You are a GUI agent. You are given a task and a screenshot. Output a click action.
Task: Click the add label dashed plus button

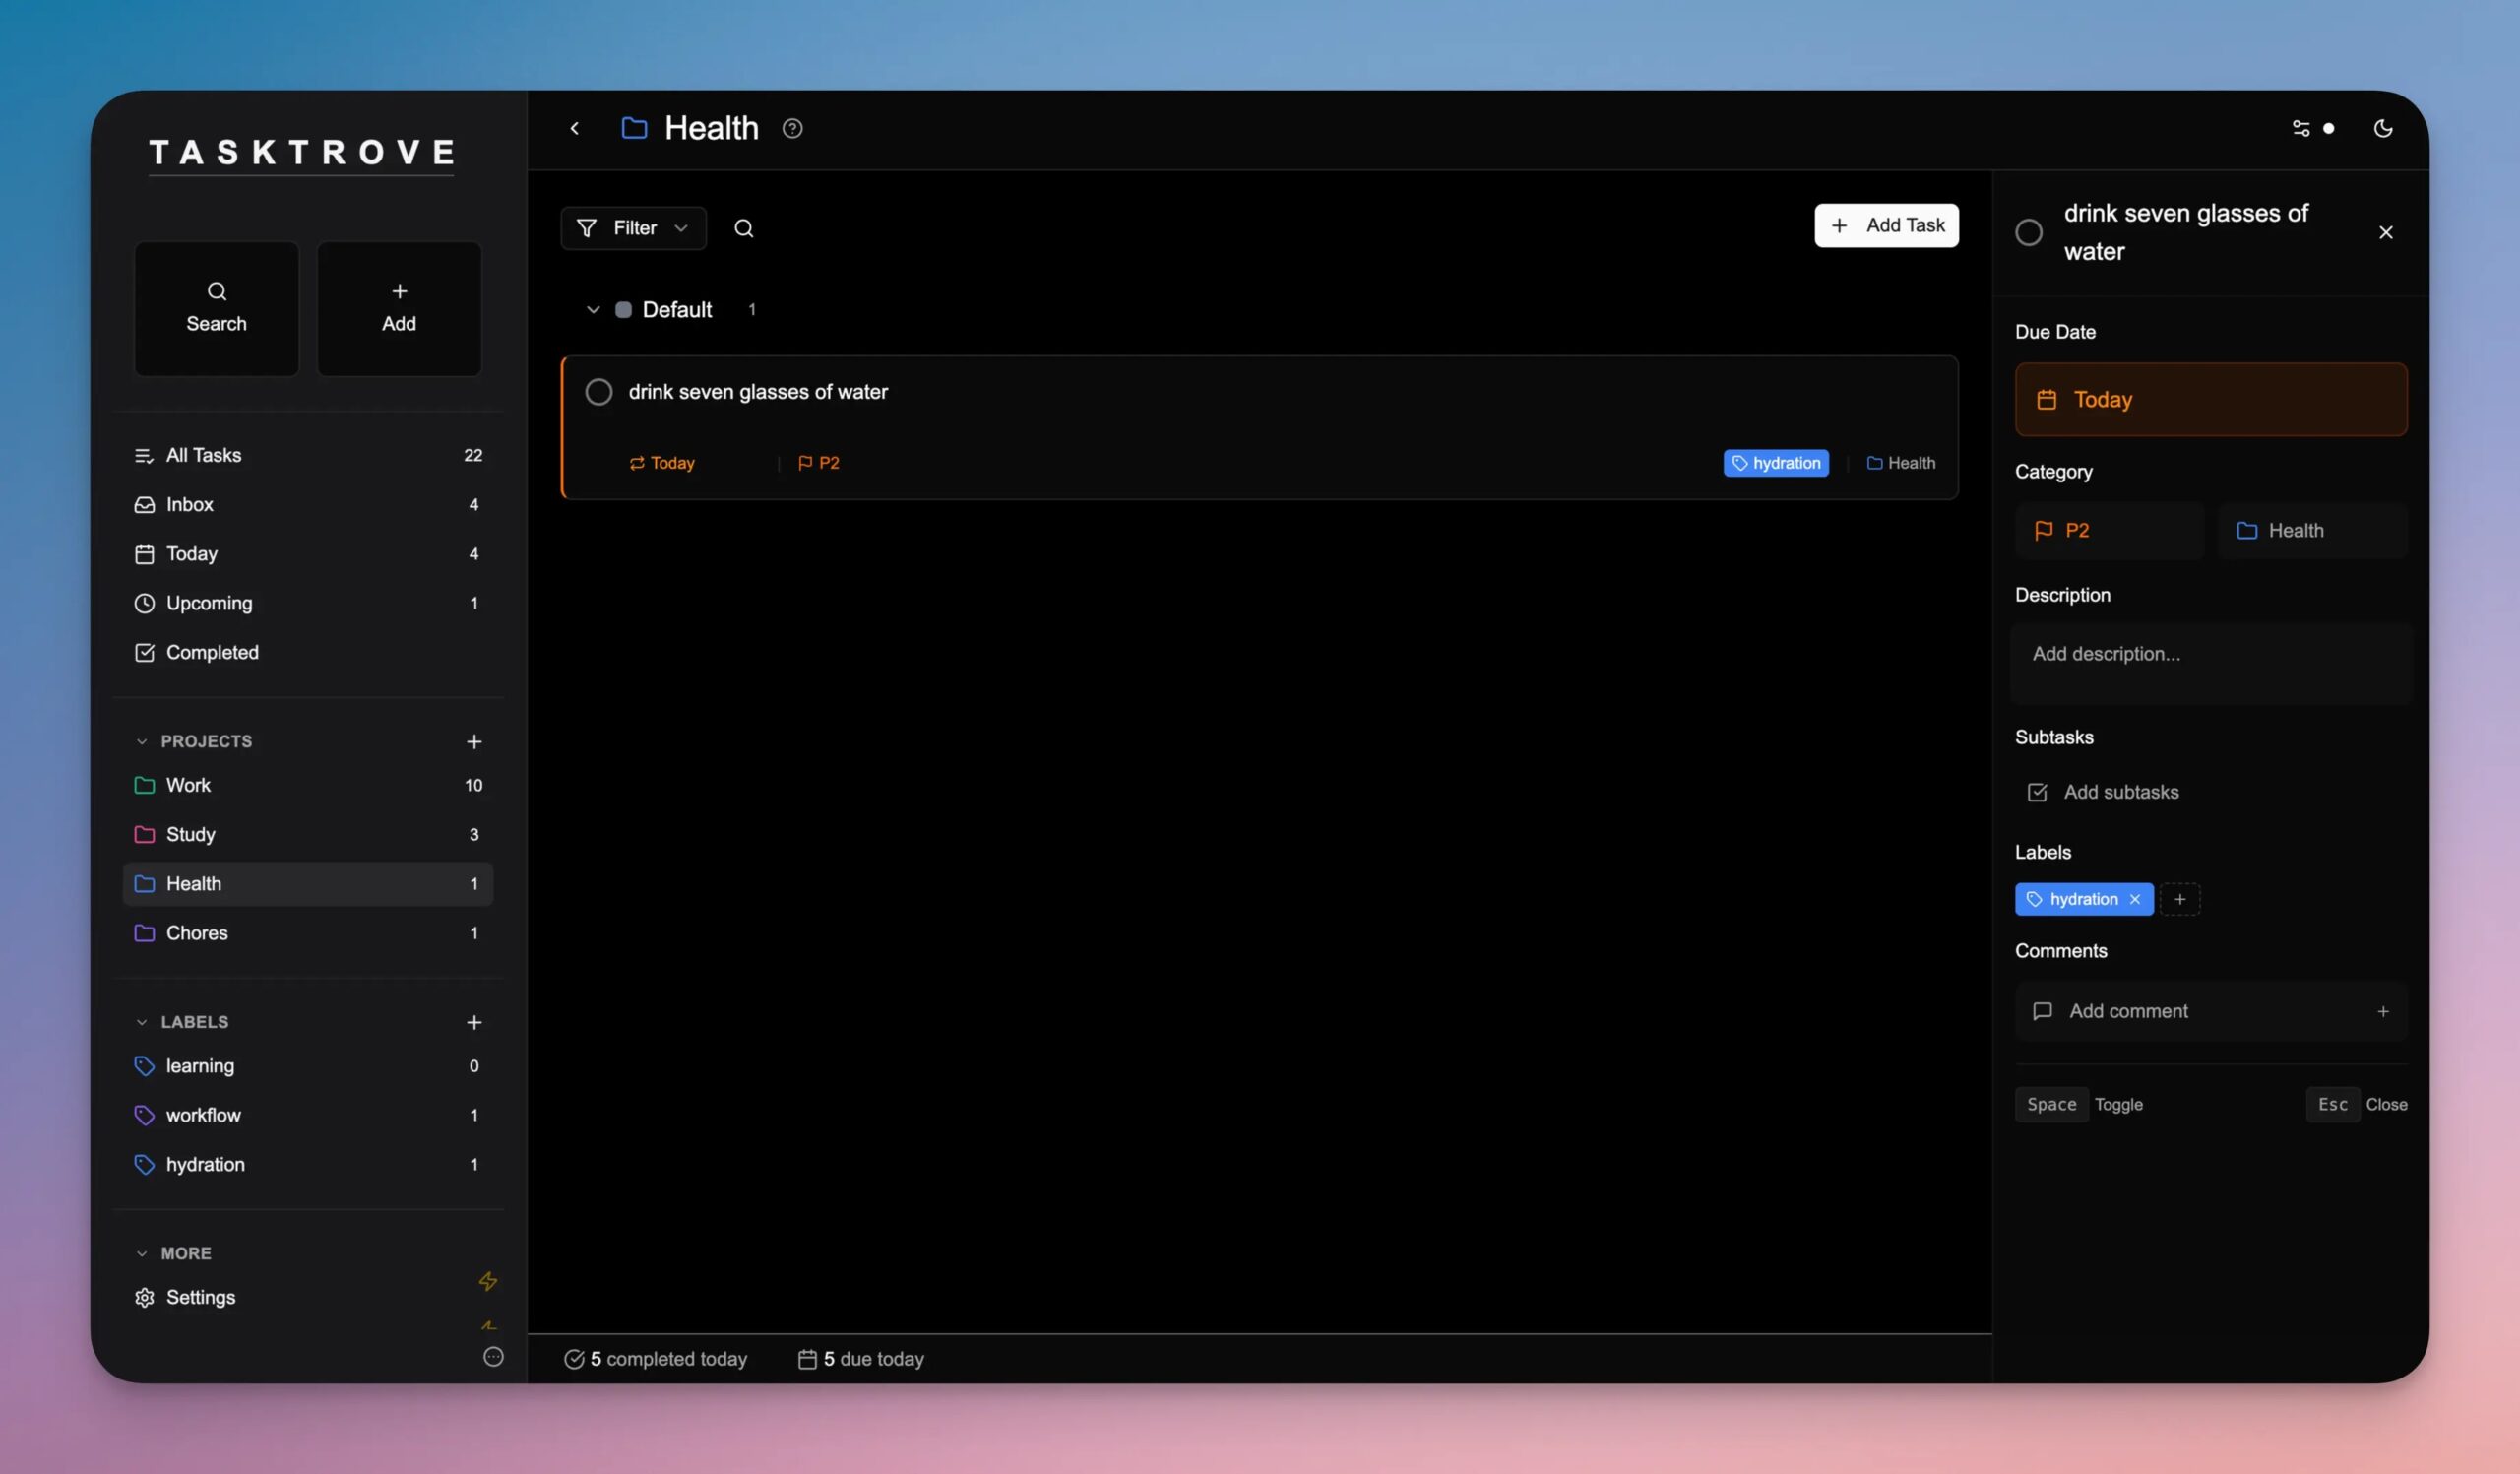pyautogui.click(x=2180, y=899)
